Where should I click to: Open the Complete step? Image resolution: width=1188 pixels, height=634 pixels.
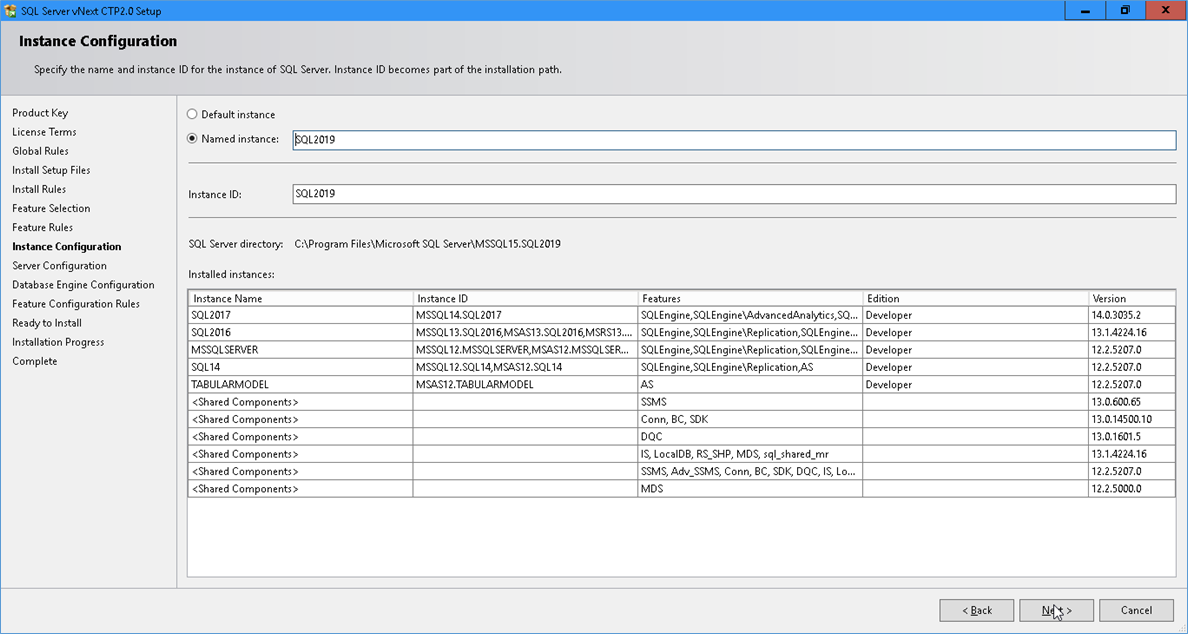click(x=35, y=361)
